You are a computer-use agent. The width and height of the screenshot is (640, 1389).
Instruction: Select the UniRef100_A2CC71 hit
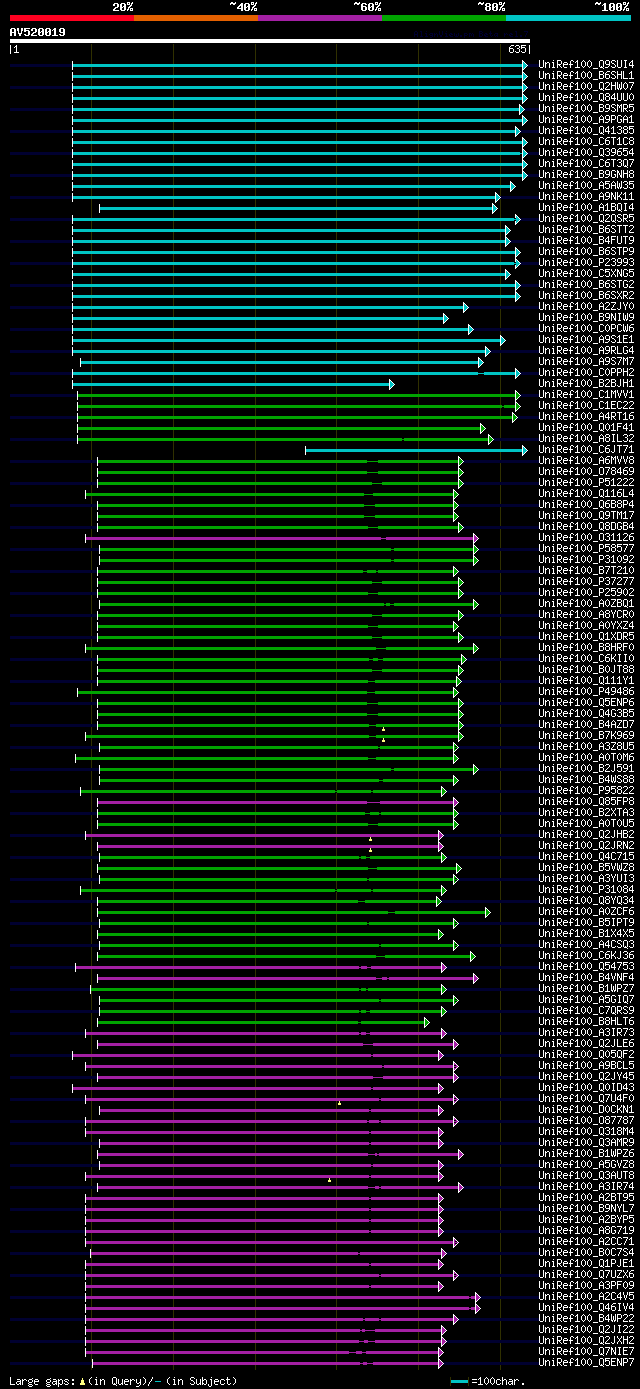(586, 1242)
